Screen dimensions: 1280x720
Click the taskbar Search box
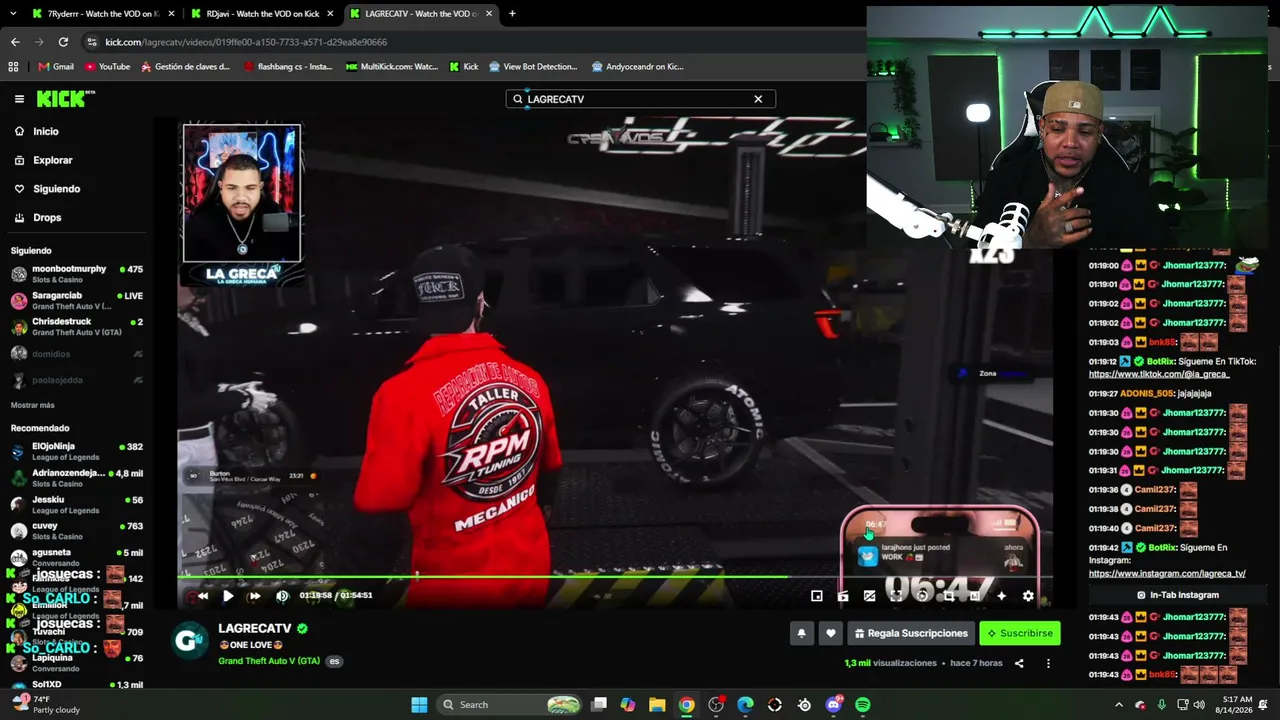pos(510,705)
